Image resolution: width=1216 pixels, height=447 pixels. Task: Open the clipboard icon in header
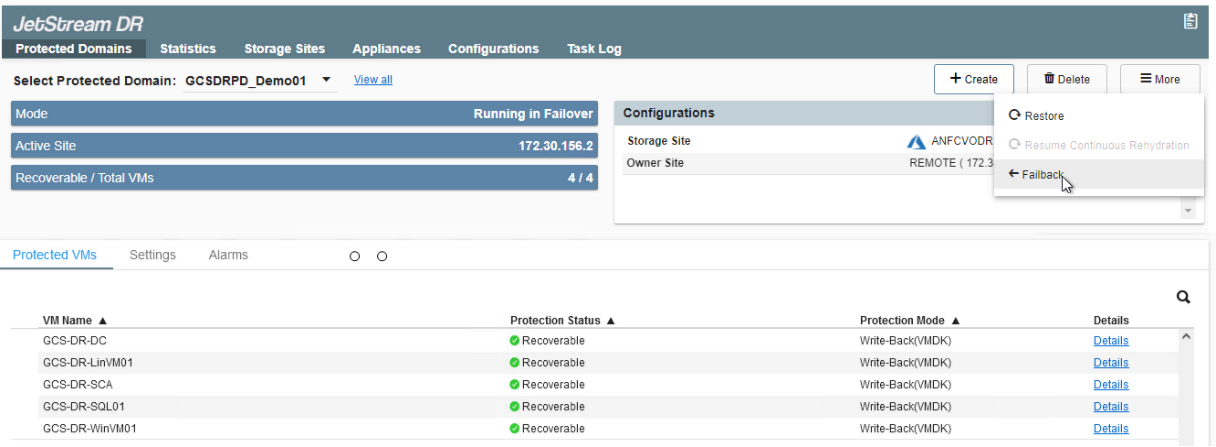click(x=1190, y=20)
